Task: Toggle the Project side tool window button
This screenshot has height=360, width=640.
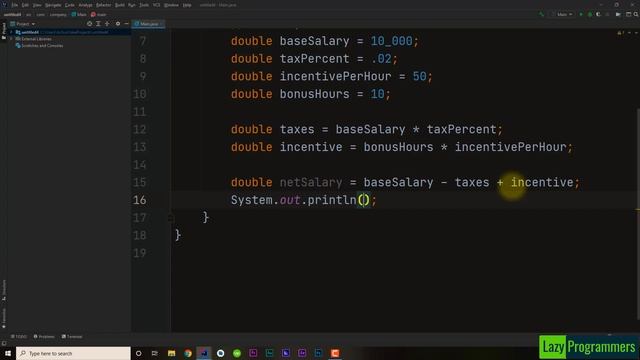Action: pos(4,31)
